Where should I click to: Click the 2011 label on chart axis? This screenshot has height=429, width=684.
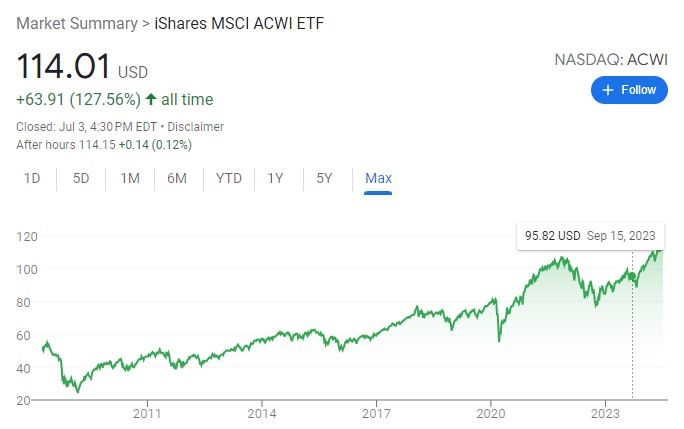click(x=147, y=412)
